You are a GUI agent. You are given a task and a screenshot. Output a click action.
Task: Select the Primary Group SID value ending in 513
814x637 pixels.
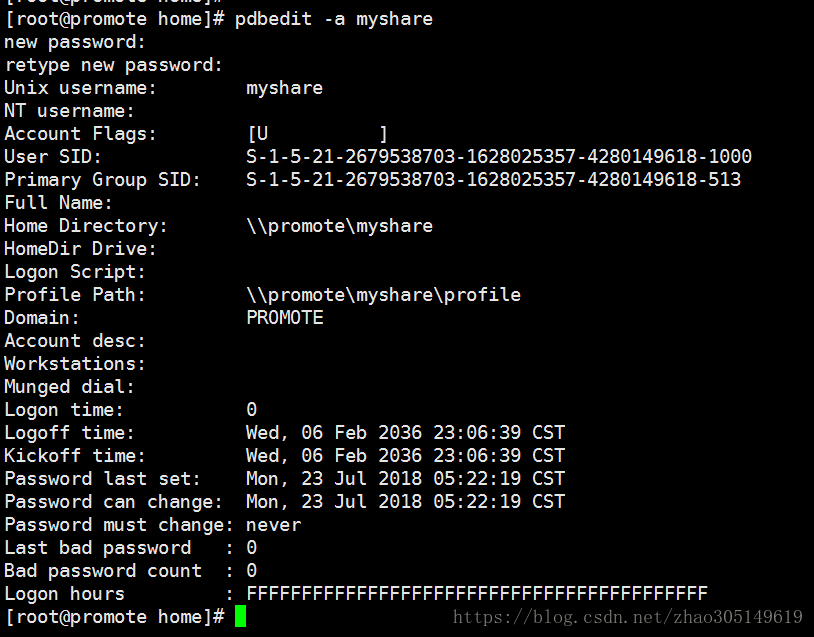(493, 180)
